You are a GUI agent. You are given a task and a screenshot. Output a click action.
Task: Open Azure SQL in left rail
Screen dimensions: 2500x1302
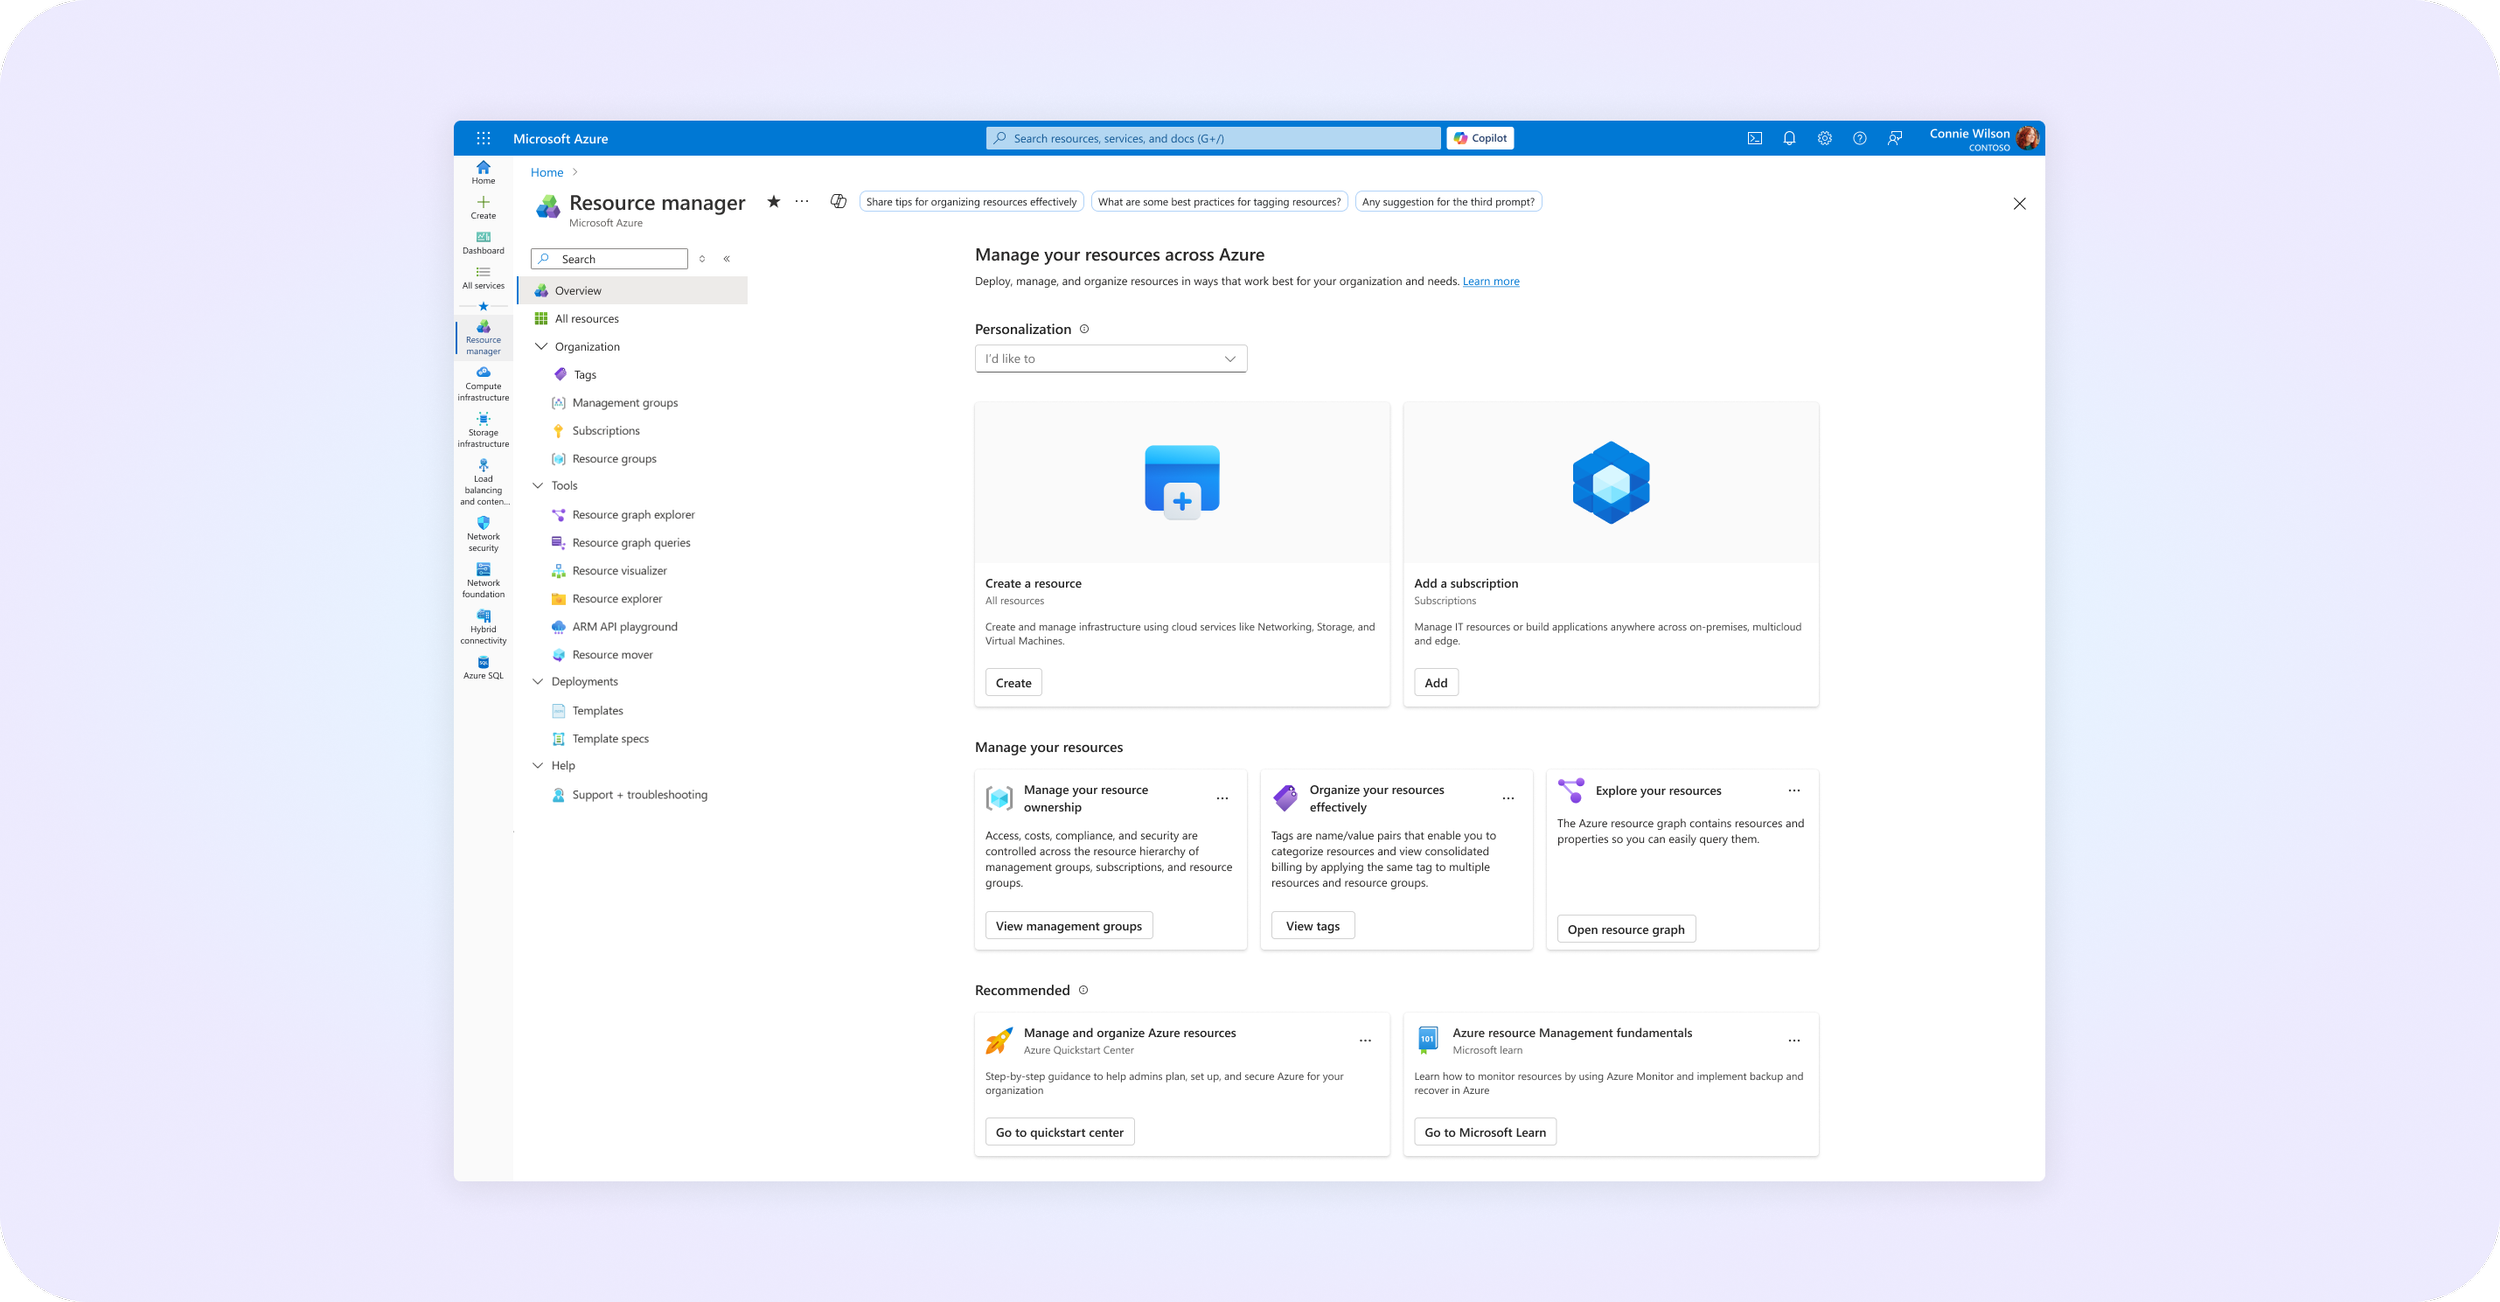(x=483, y=668)
